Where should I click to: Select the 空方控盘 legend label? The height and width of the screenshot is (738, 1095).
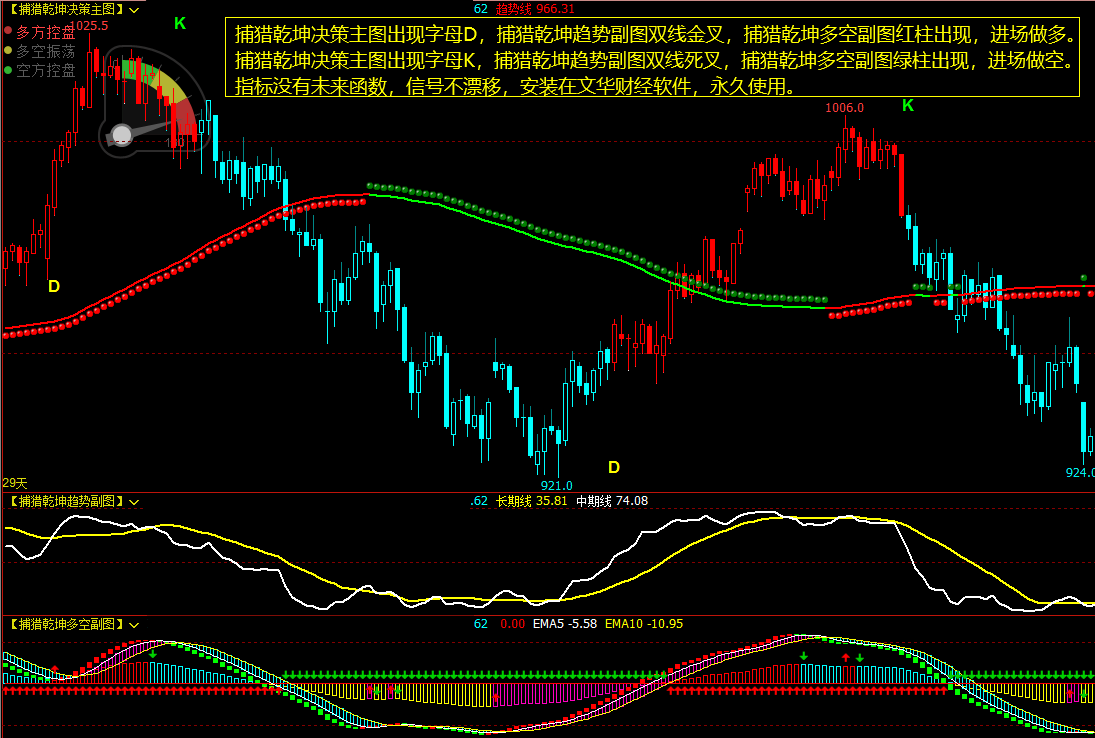(x=46, y=70)
